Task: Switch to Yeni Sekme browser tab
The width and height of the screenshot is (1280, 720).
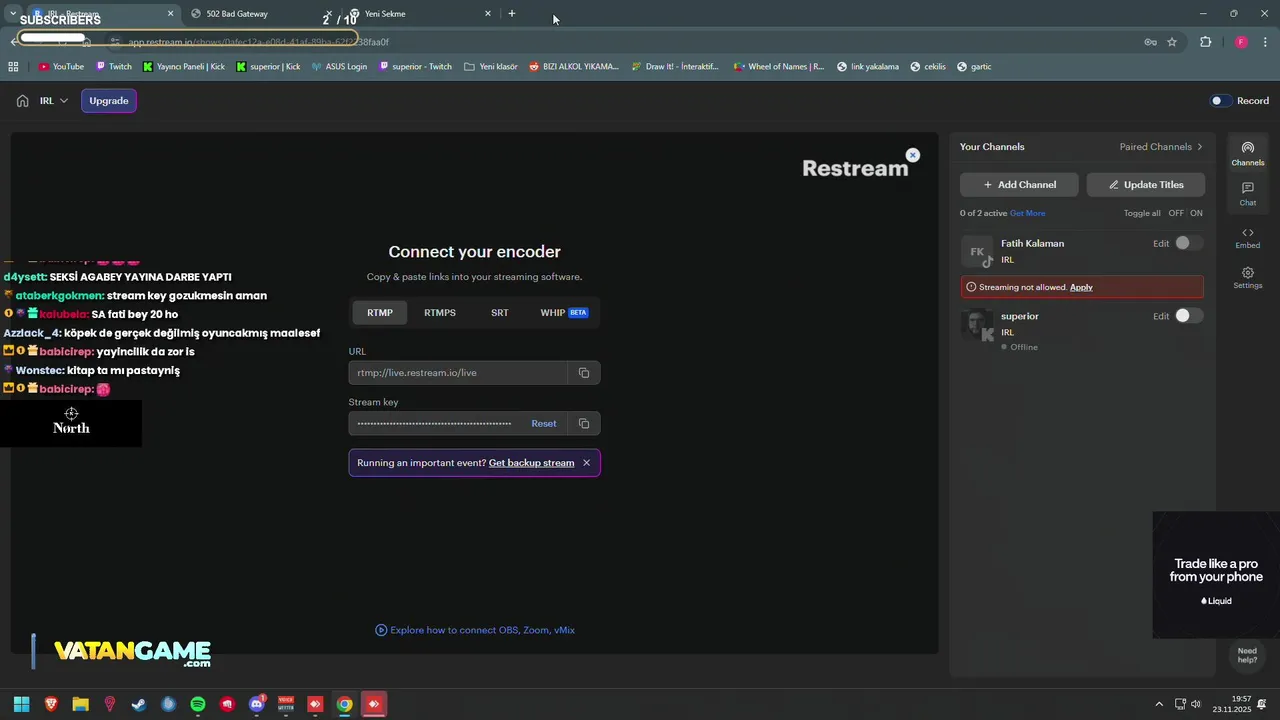Action: pos(420,14)
